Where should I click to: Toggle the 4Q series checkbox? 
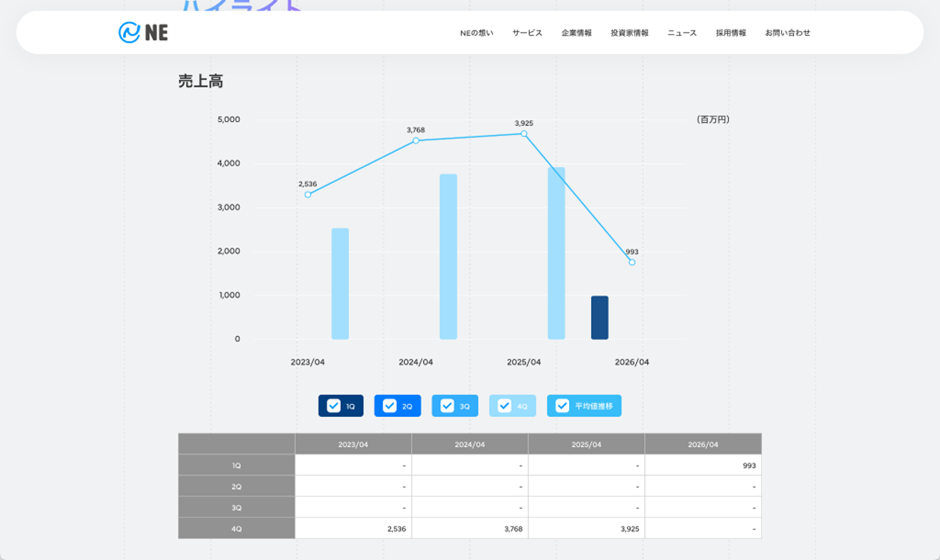tap(505, 406)
